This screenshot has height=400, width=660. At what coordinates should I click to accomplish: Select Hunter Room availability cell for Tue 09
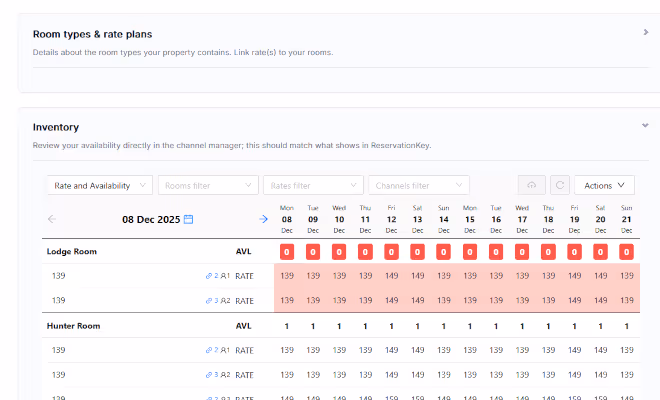[x=313, y=326]
